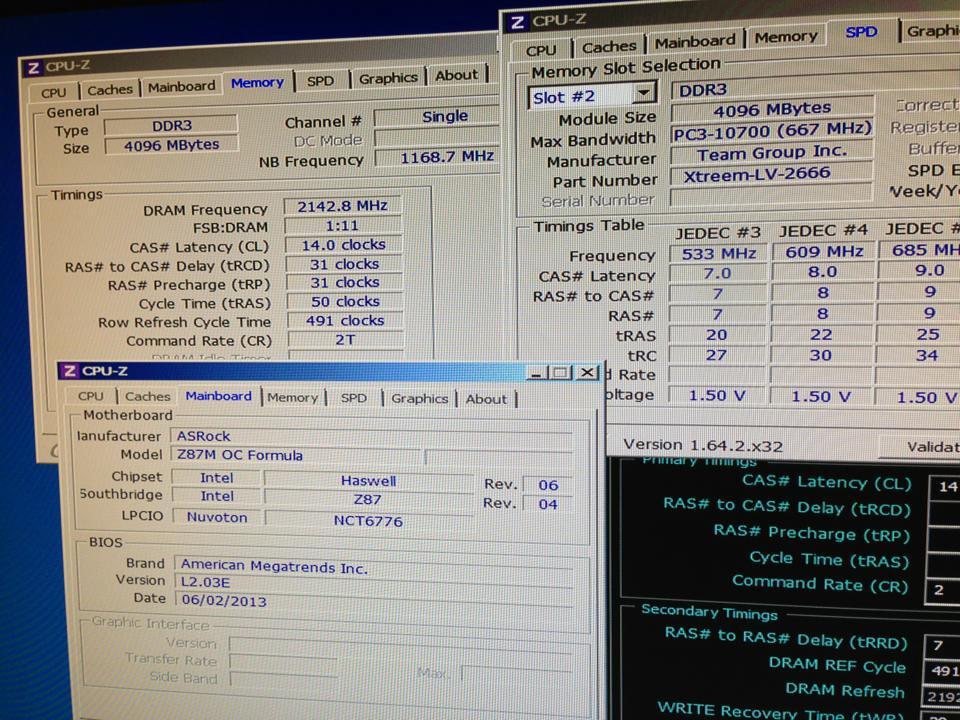Click the CPU-Z icon in the SPD window title bar
This screenshot has height=720, width=960.
pyautogui.click(x=517, y=22)
